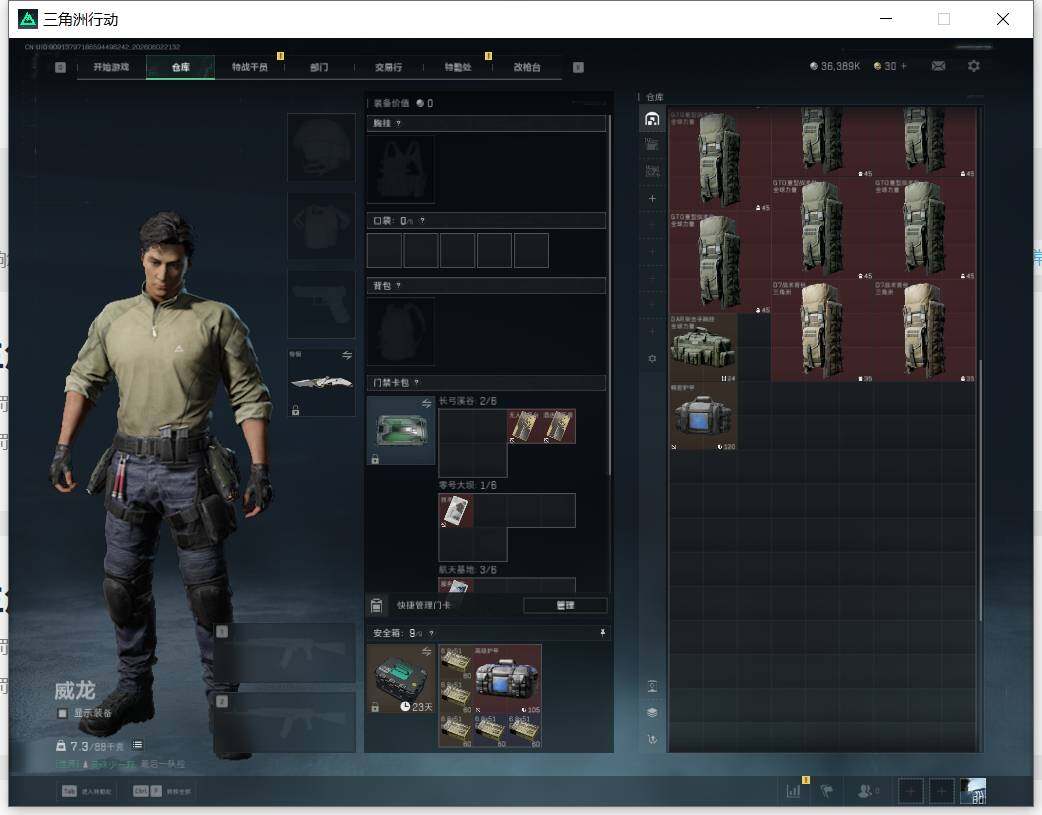The width and height of the screenshot is (1042, 815).
Task: Invite teammate with second plus slot
Action: point(942,791)
